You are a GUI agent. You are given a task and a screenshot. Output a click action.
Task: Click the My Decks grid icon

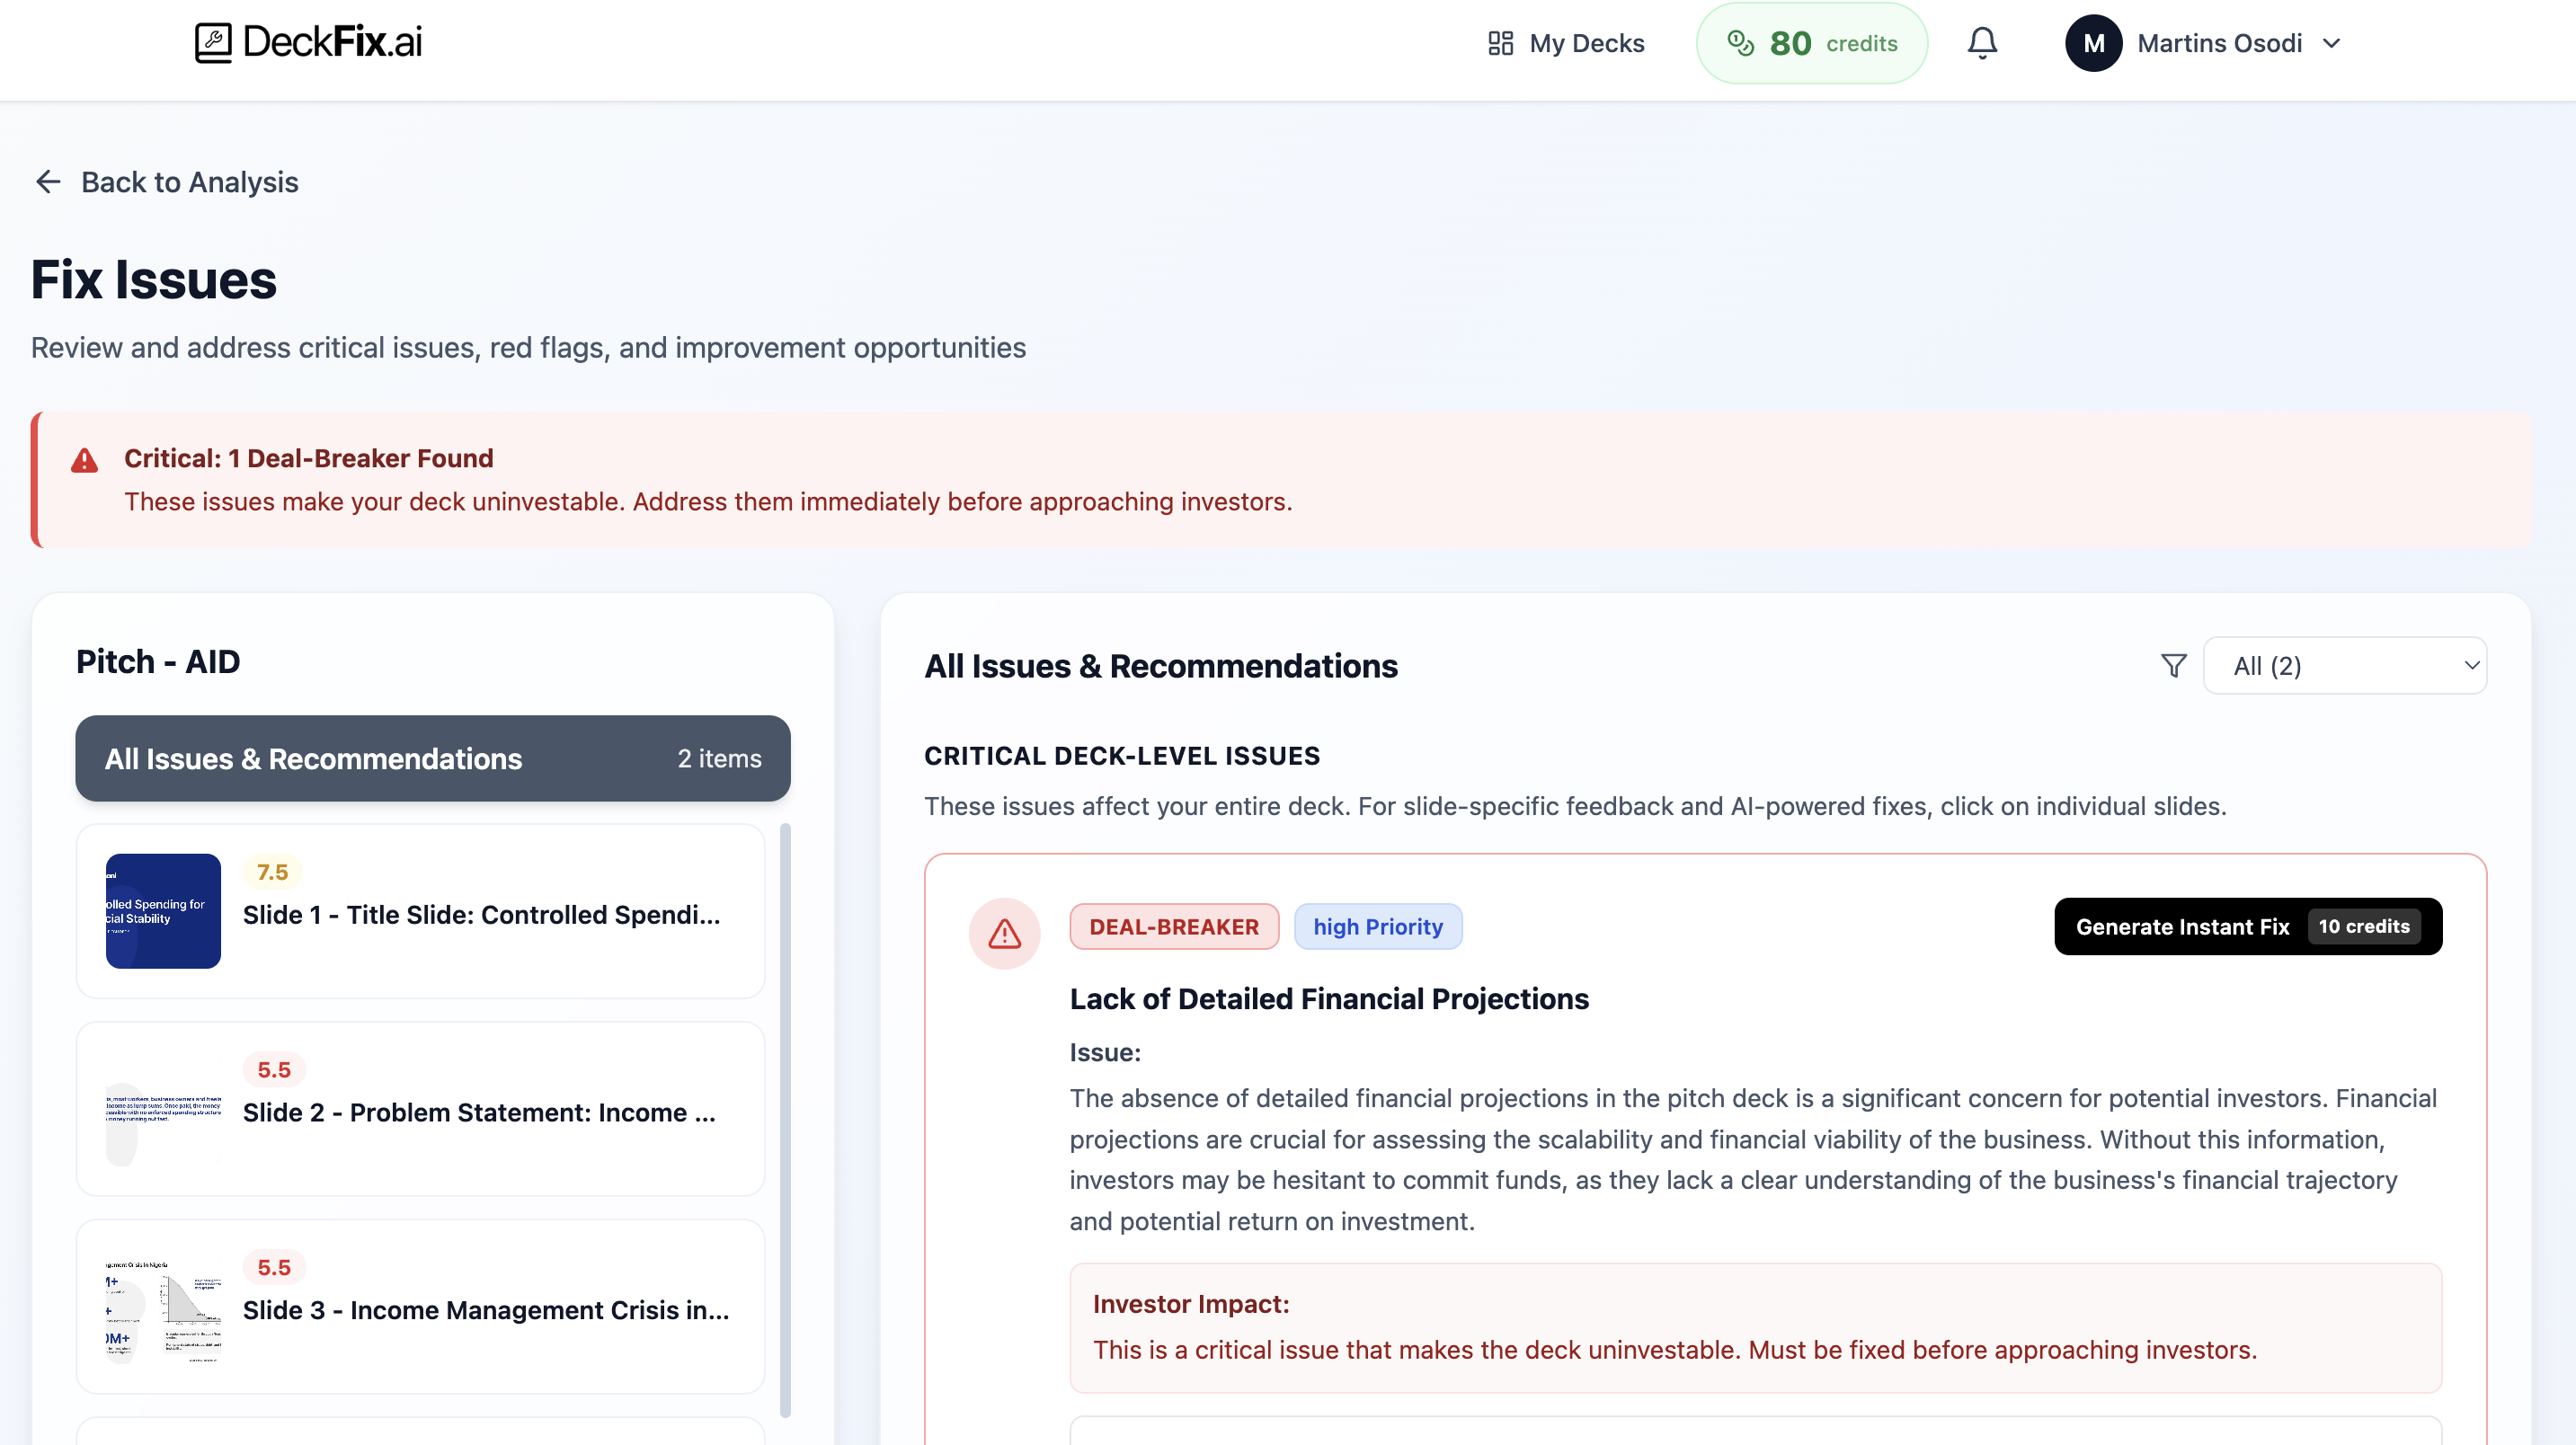pos(1501,43)
